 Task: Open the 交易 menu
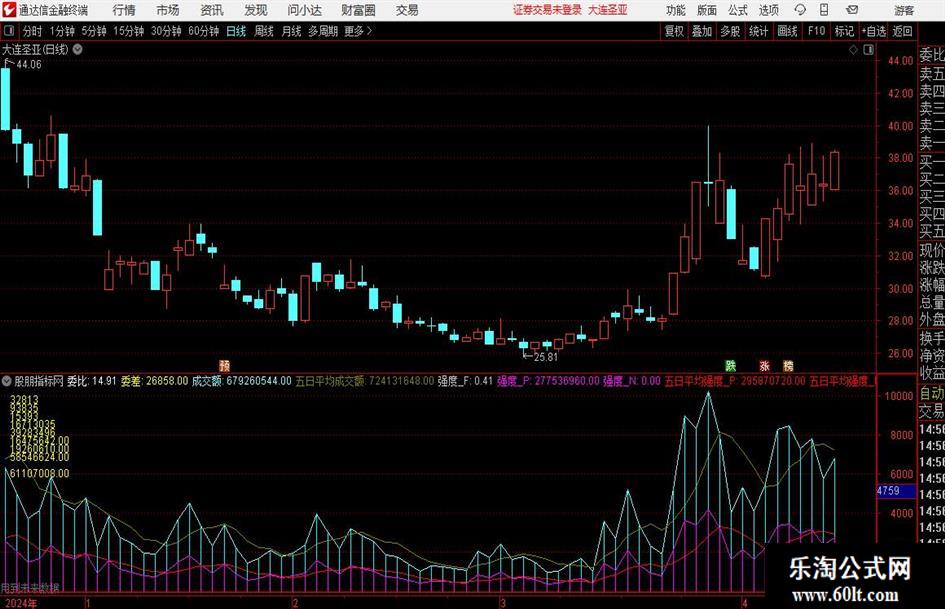pyautogui.click(x=407, y=10)
